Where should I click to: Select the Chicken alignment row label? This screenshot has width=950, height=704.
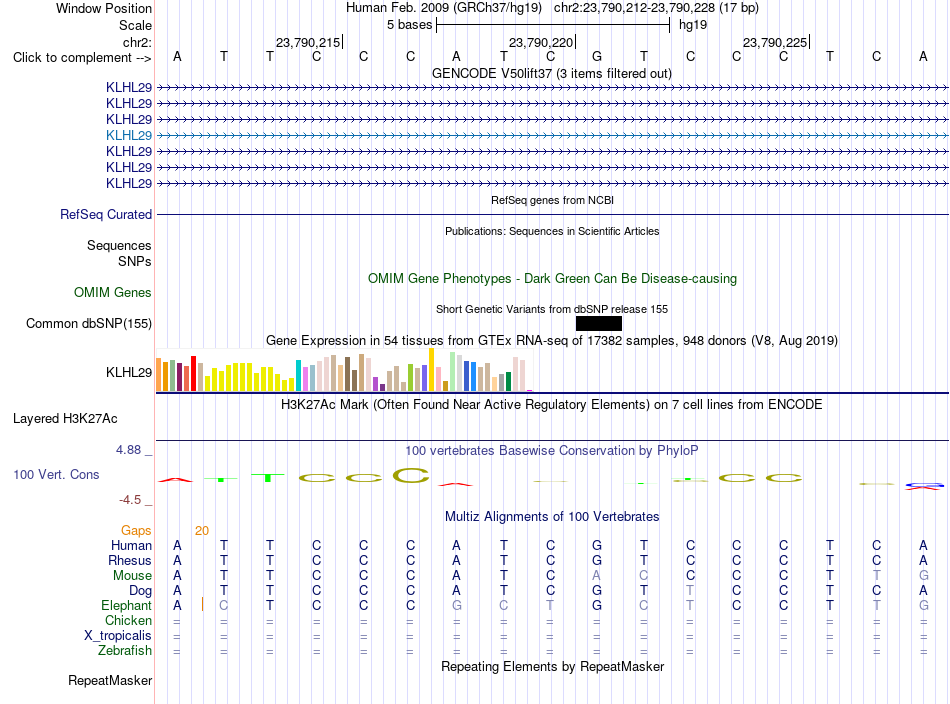[x=128, y=620]
